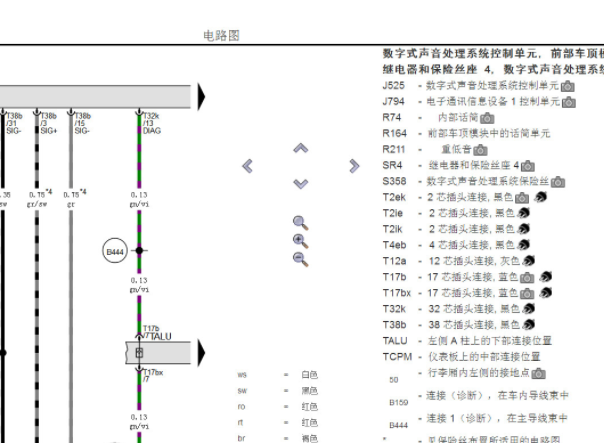Pan the diagram down with the down arrow

coord(300,184)
